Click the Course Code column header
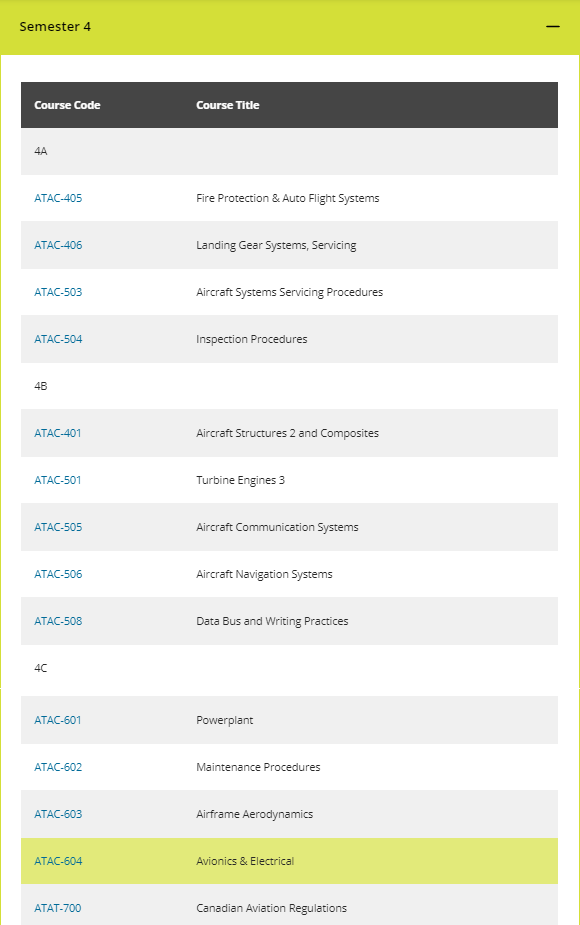Image resolution: width=580 pixels, height=925 pixels. (x=67, y=105)
